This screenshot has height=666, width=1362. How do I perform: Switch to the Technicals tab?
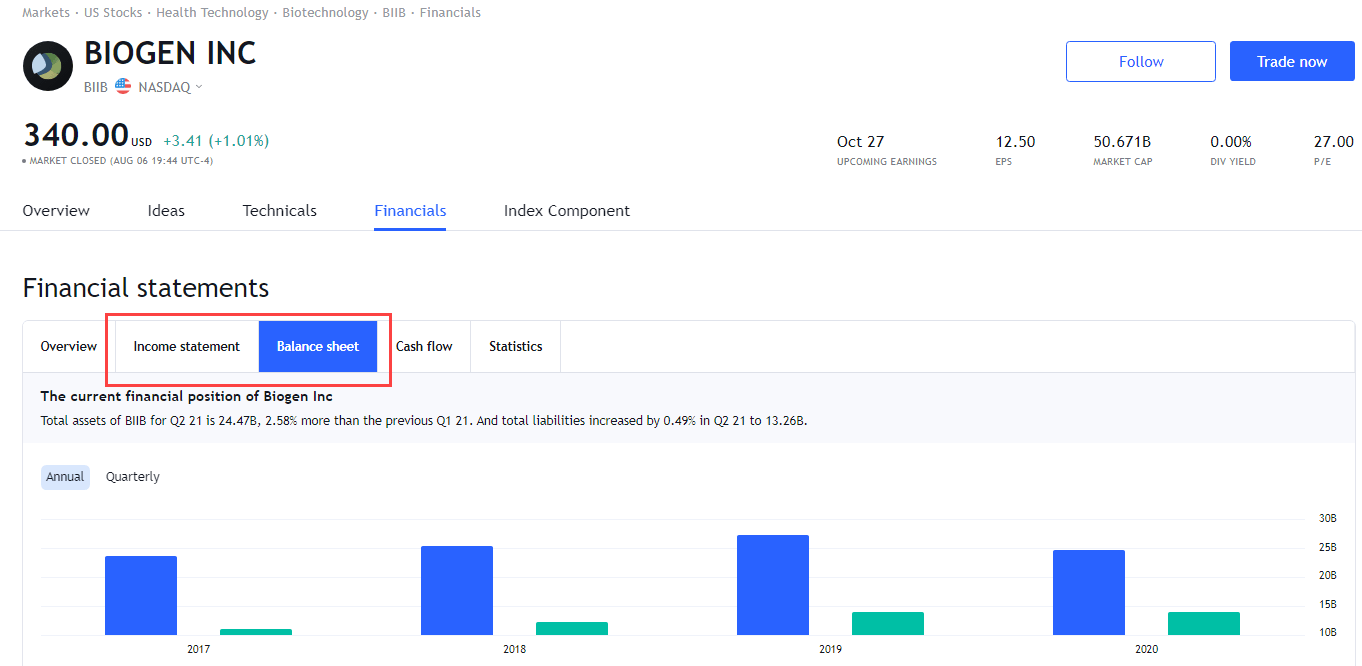(279, 210)
